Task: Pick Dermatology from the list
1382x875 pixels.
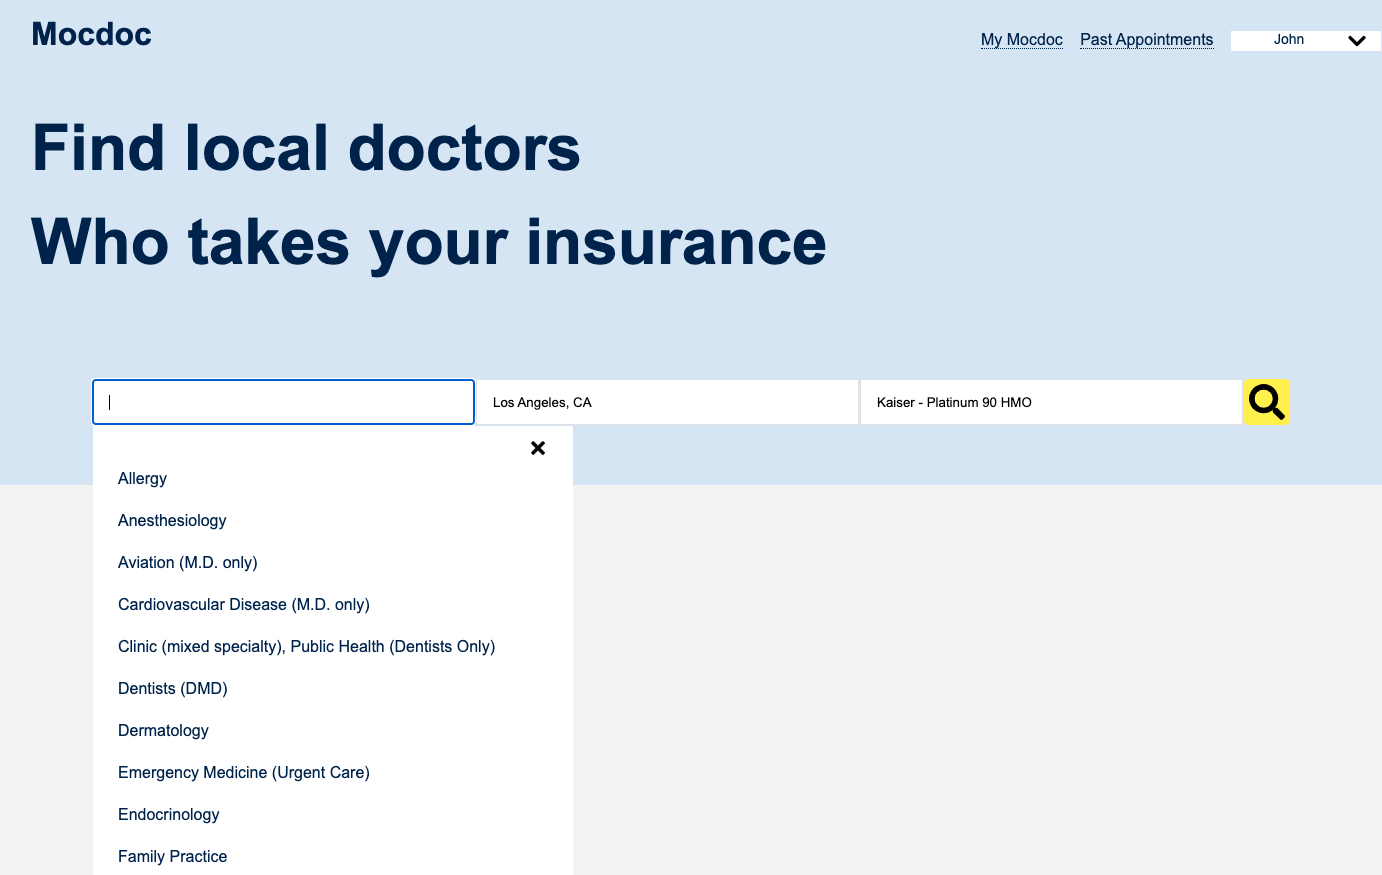Action: [x=163, y=731]
